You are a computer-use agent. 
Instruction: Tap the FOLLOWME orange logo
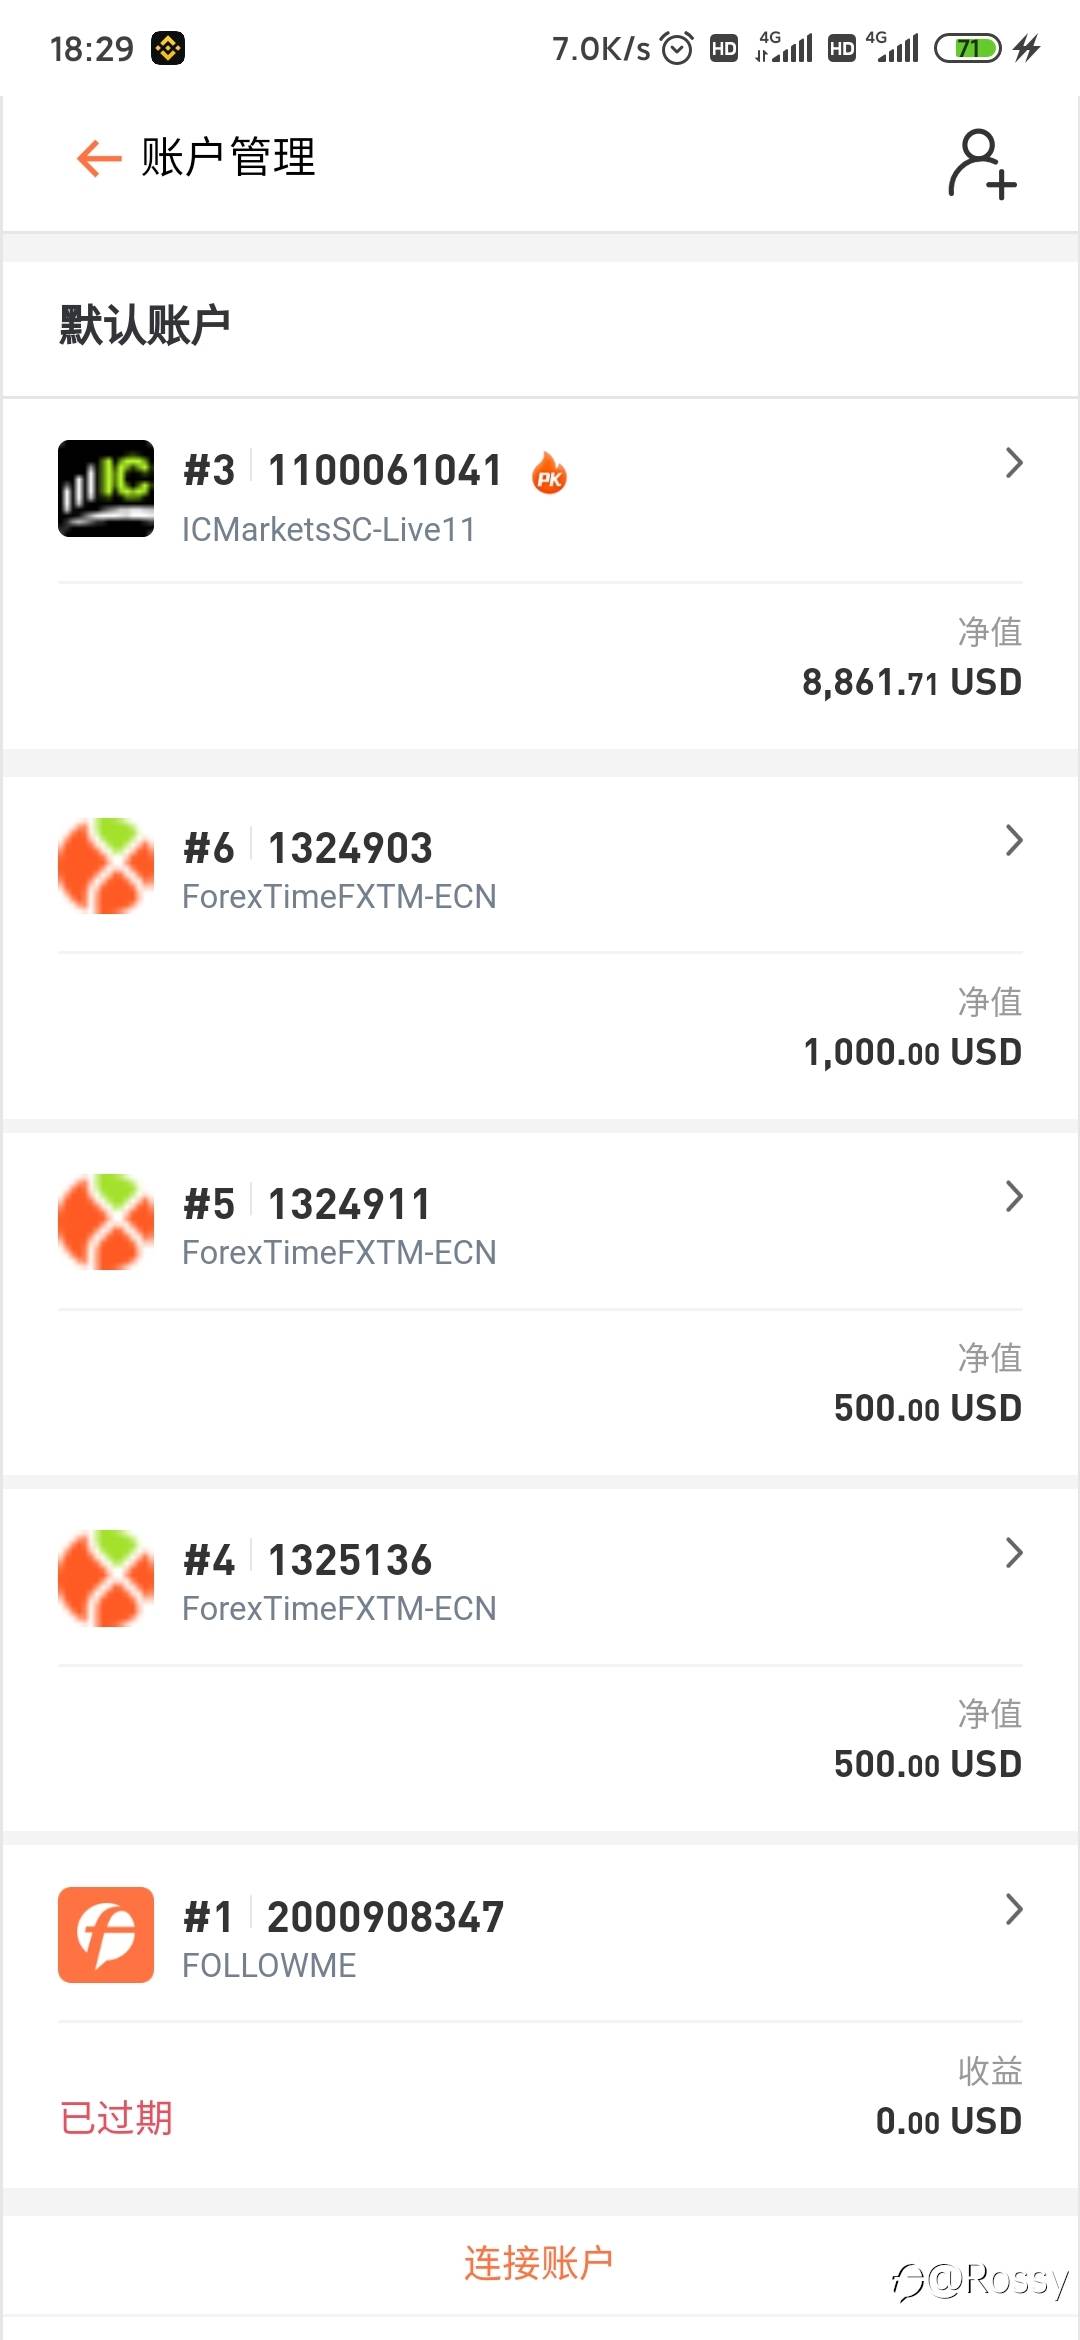(x=106, y=1935)
